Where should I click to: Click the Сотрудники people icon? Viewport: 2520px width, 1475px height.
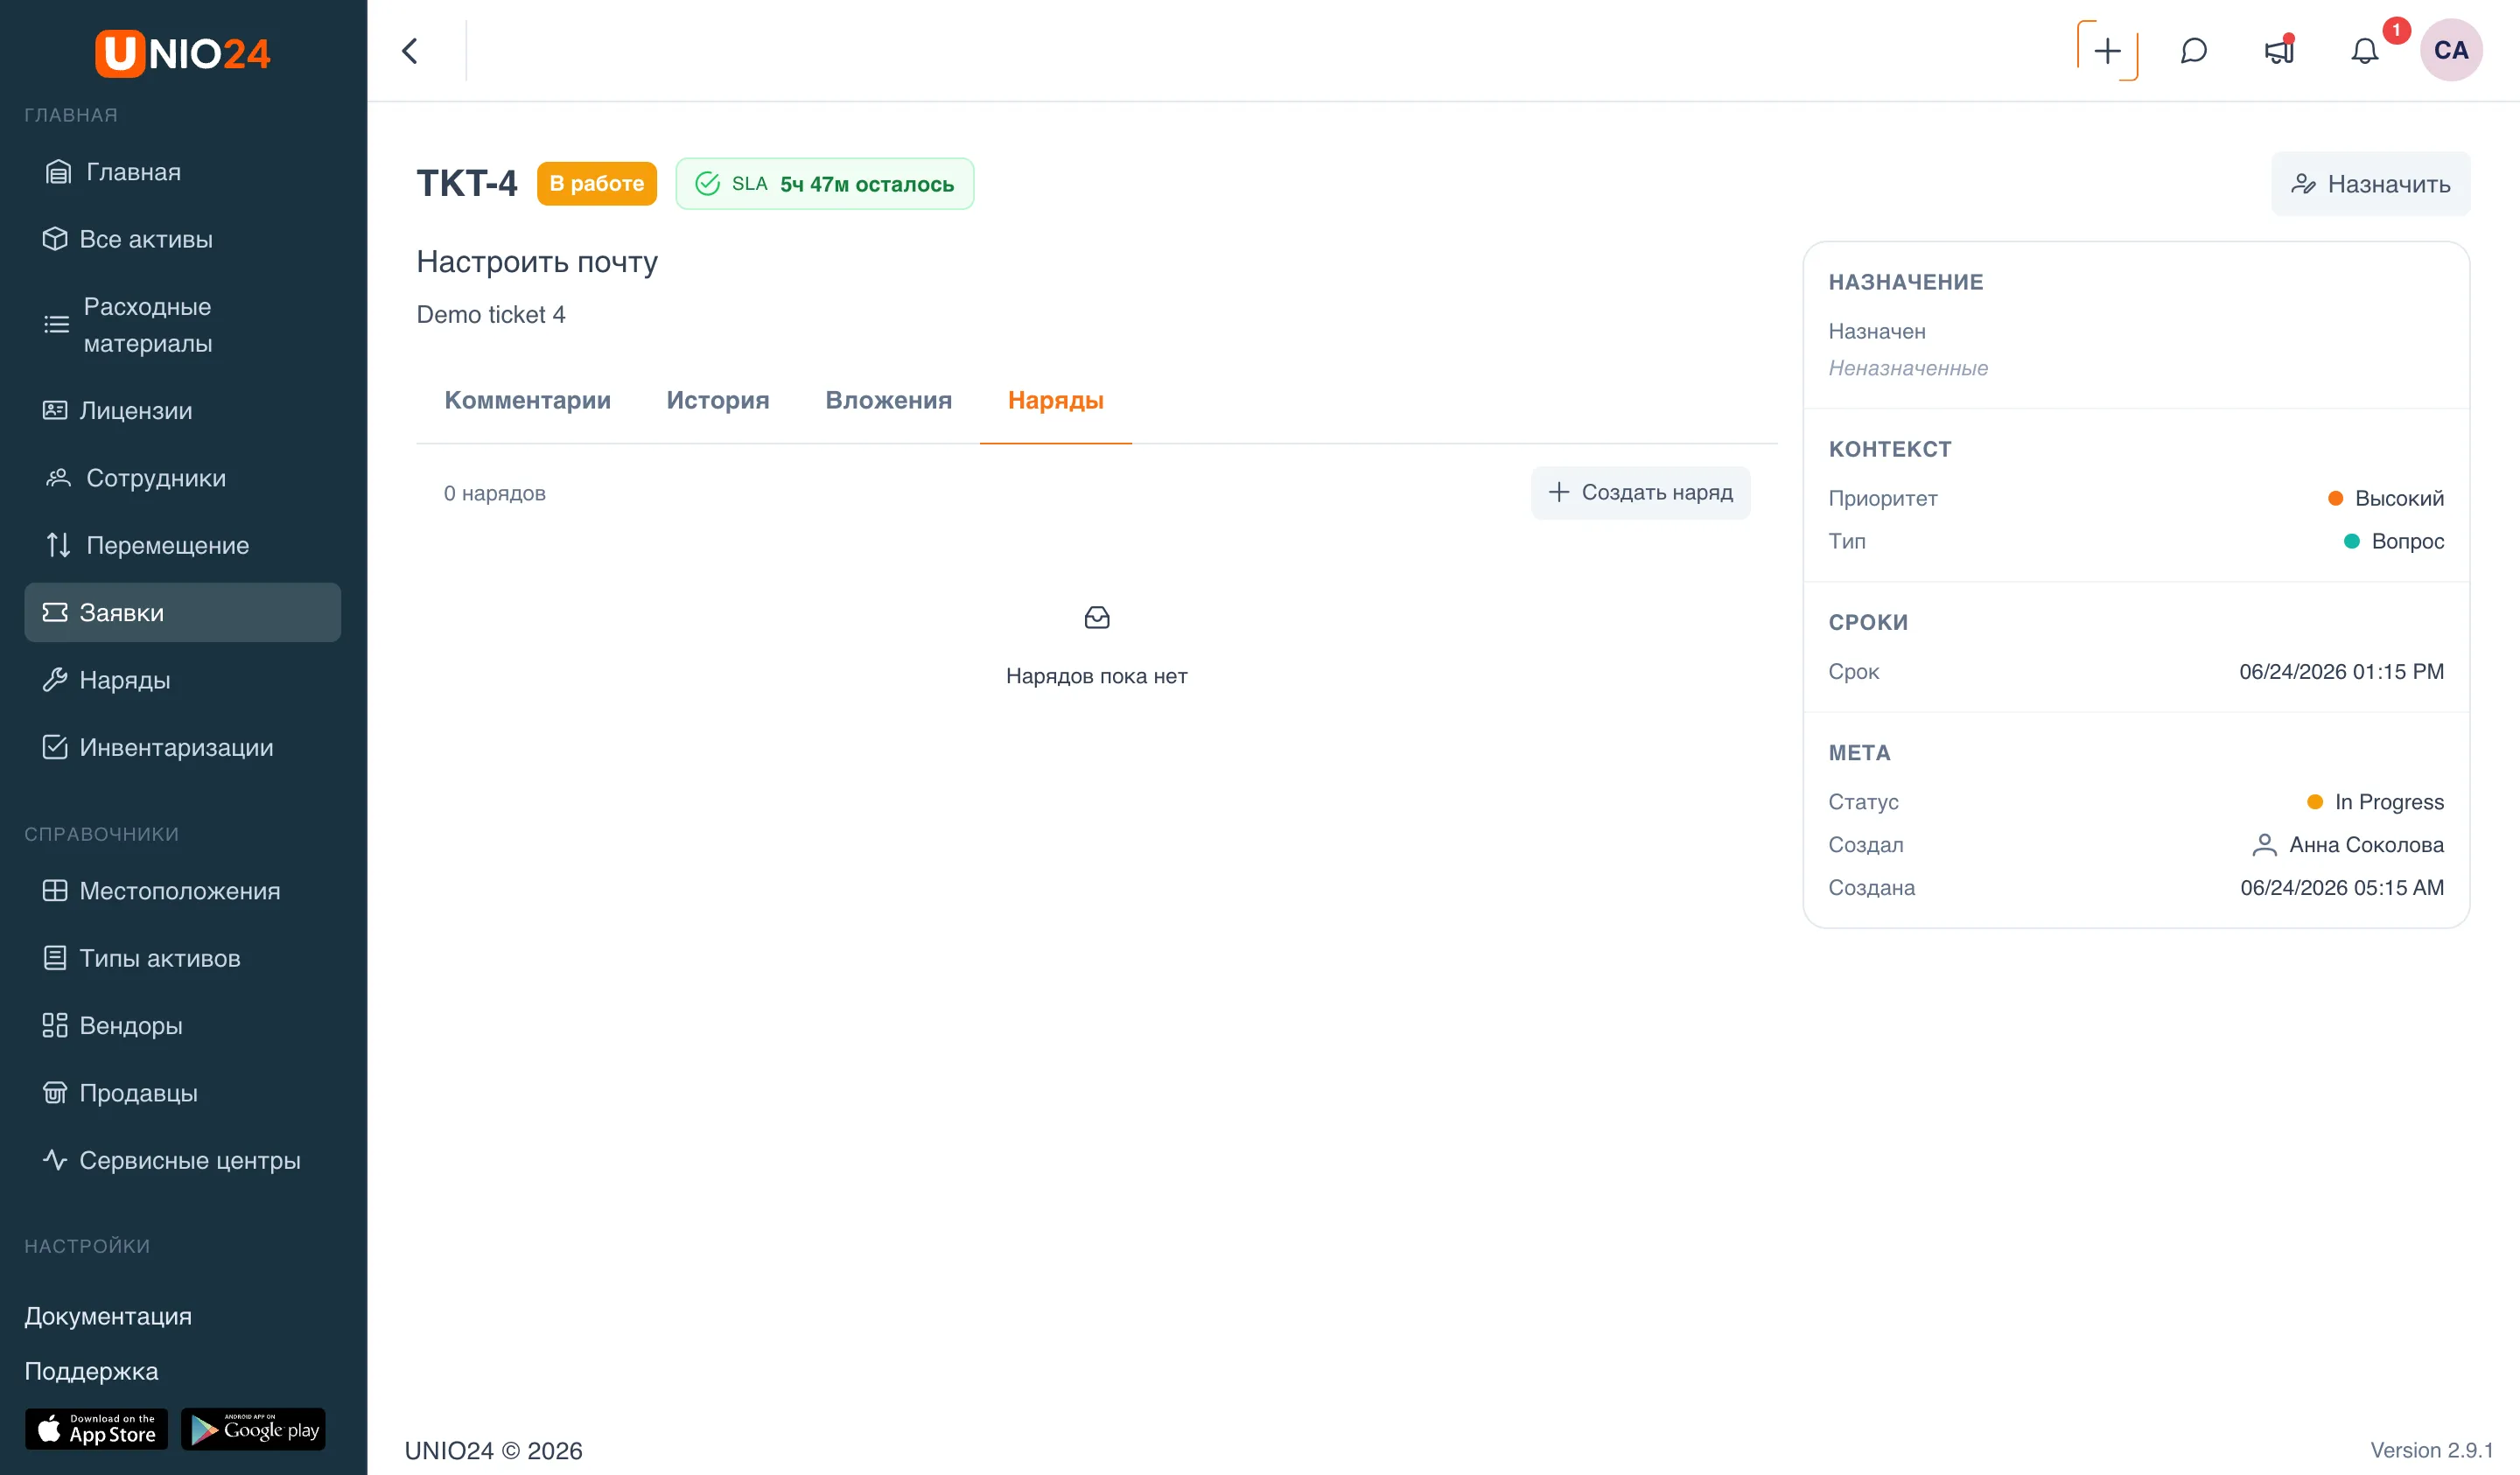58,478
